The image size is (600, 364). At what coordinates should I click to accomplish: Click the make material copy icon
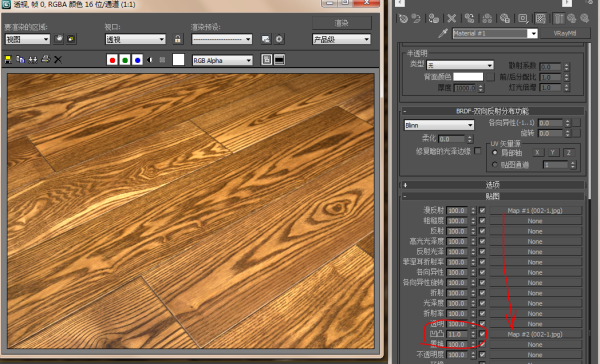(470, 18)
